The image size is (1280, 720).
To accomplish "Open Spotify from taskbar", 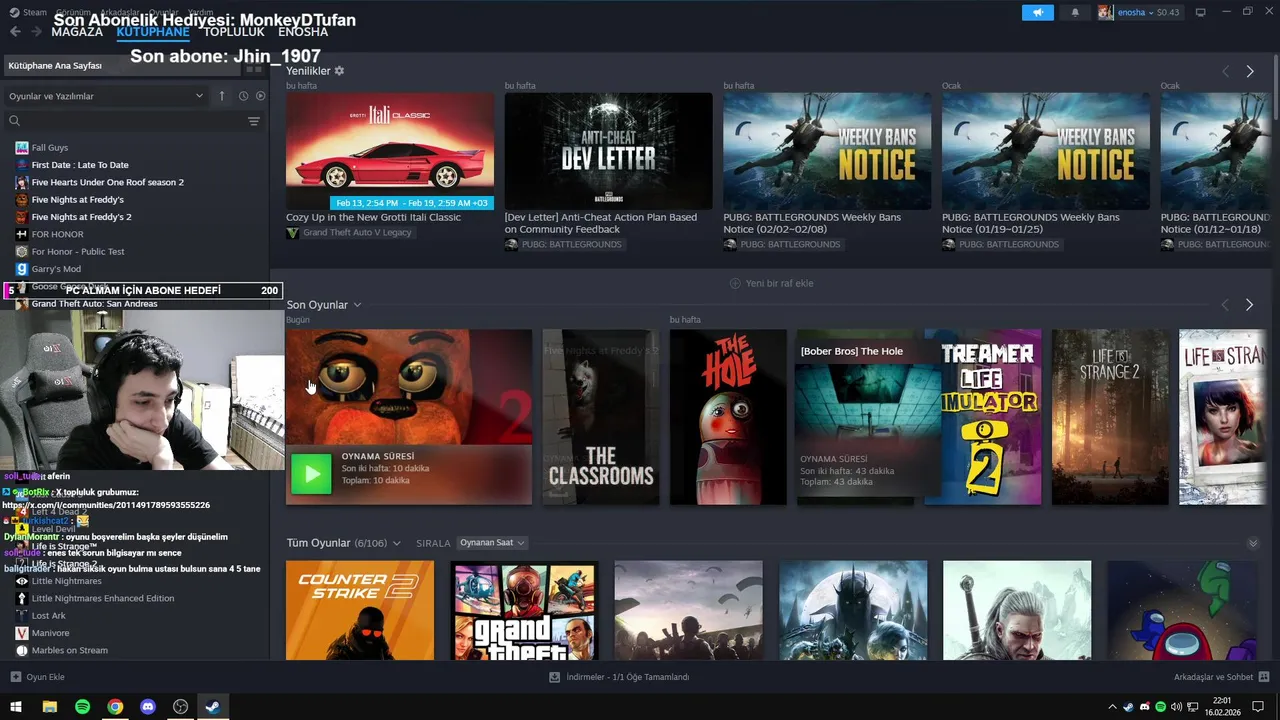I will pos(82,706).
